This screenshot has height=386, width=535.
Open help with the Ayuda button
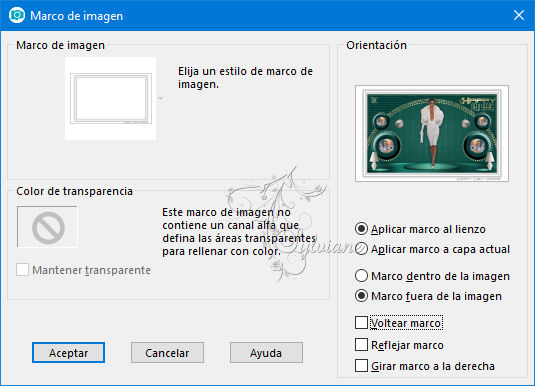point(266,353)
